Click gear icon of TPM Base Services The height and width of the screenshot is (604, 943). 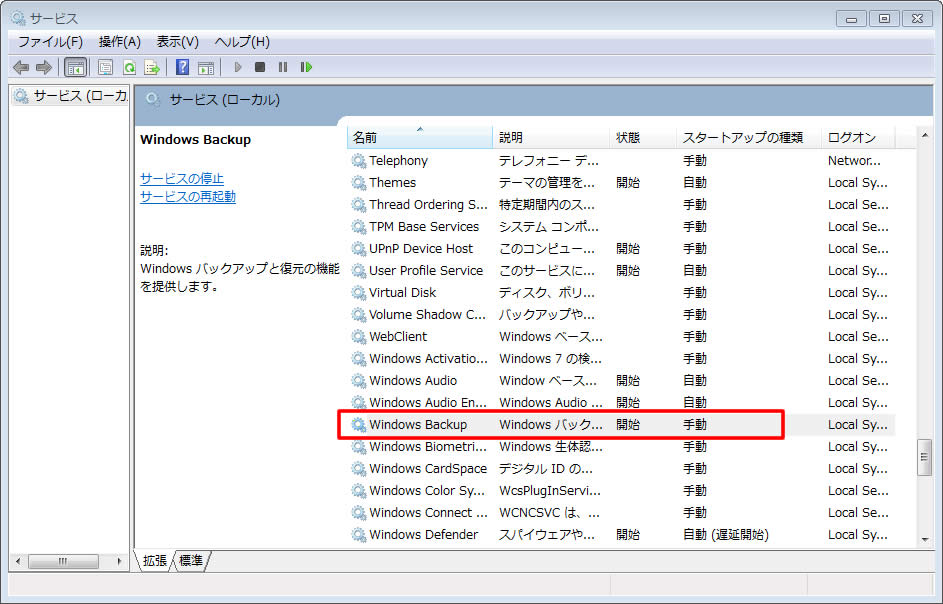[359, 227]
